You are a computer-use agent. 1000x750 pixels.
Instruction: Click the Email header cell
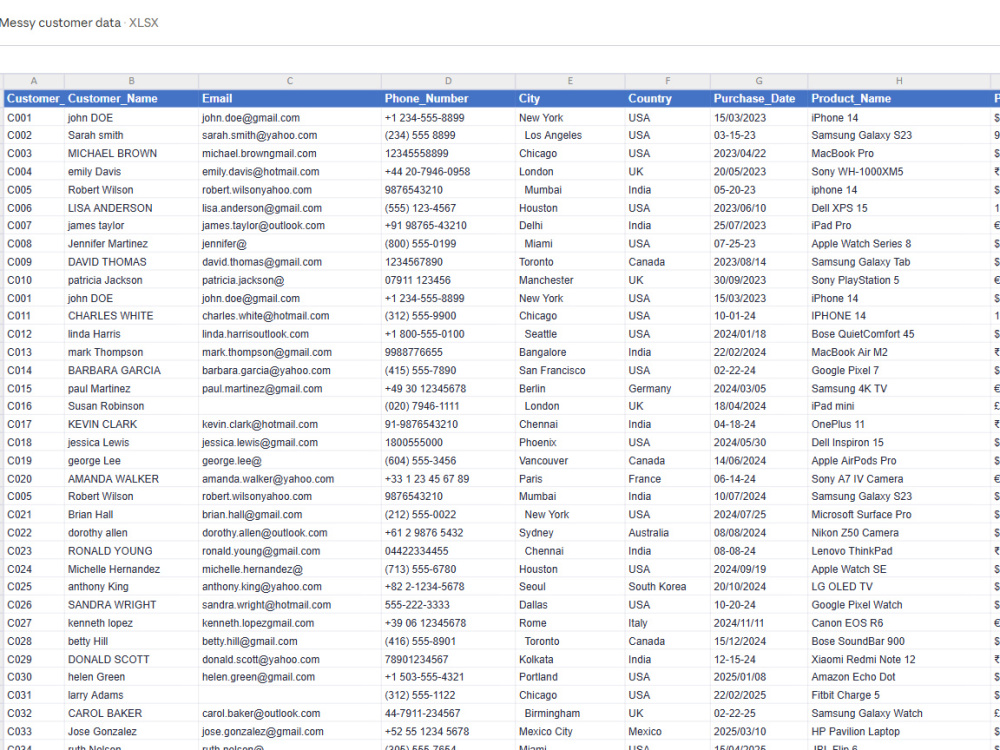[290, 99]
